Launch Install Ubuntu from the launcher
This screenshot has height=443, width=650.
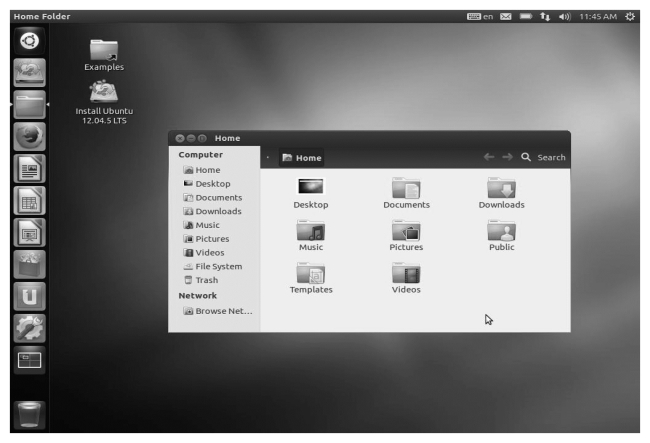point(29,73)
